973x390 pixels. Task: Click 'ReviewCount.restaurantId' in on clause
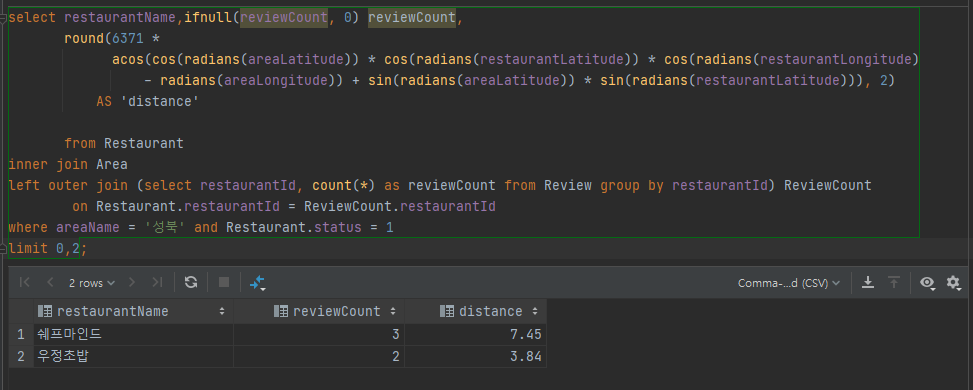click(x=400, y=206)
